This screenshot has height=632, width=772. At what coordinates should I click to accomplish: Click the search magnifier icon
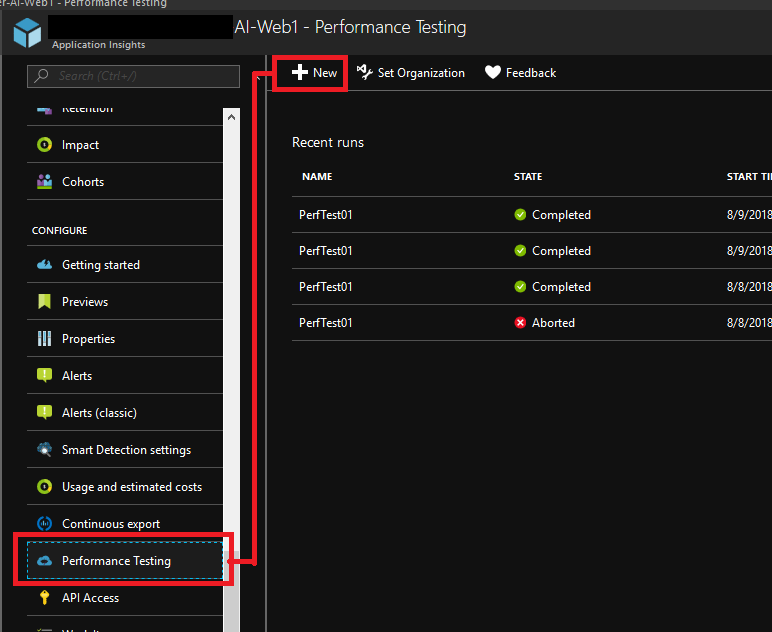click(41, 76)
